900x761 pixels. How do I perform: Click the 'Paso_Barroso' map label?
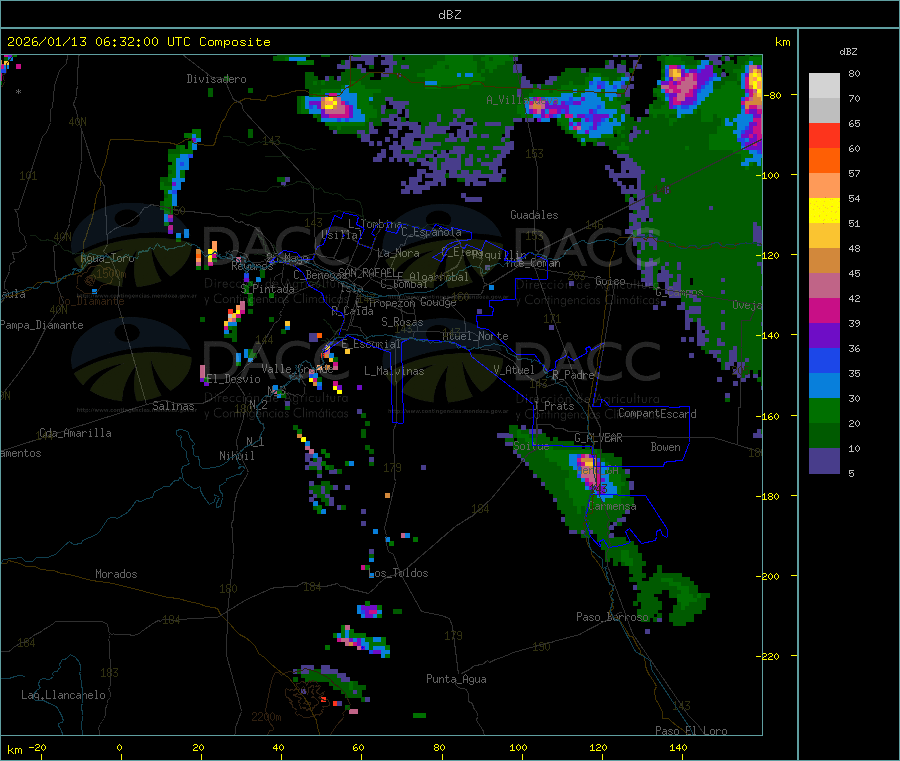[x=612, y=617]
